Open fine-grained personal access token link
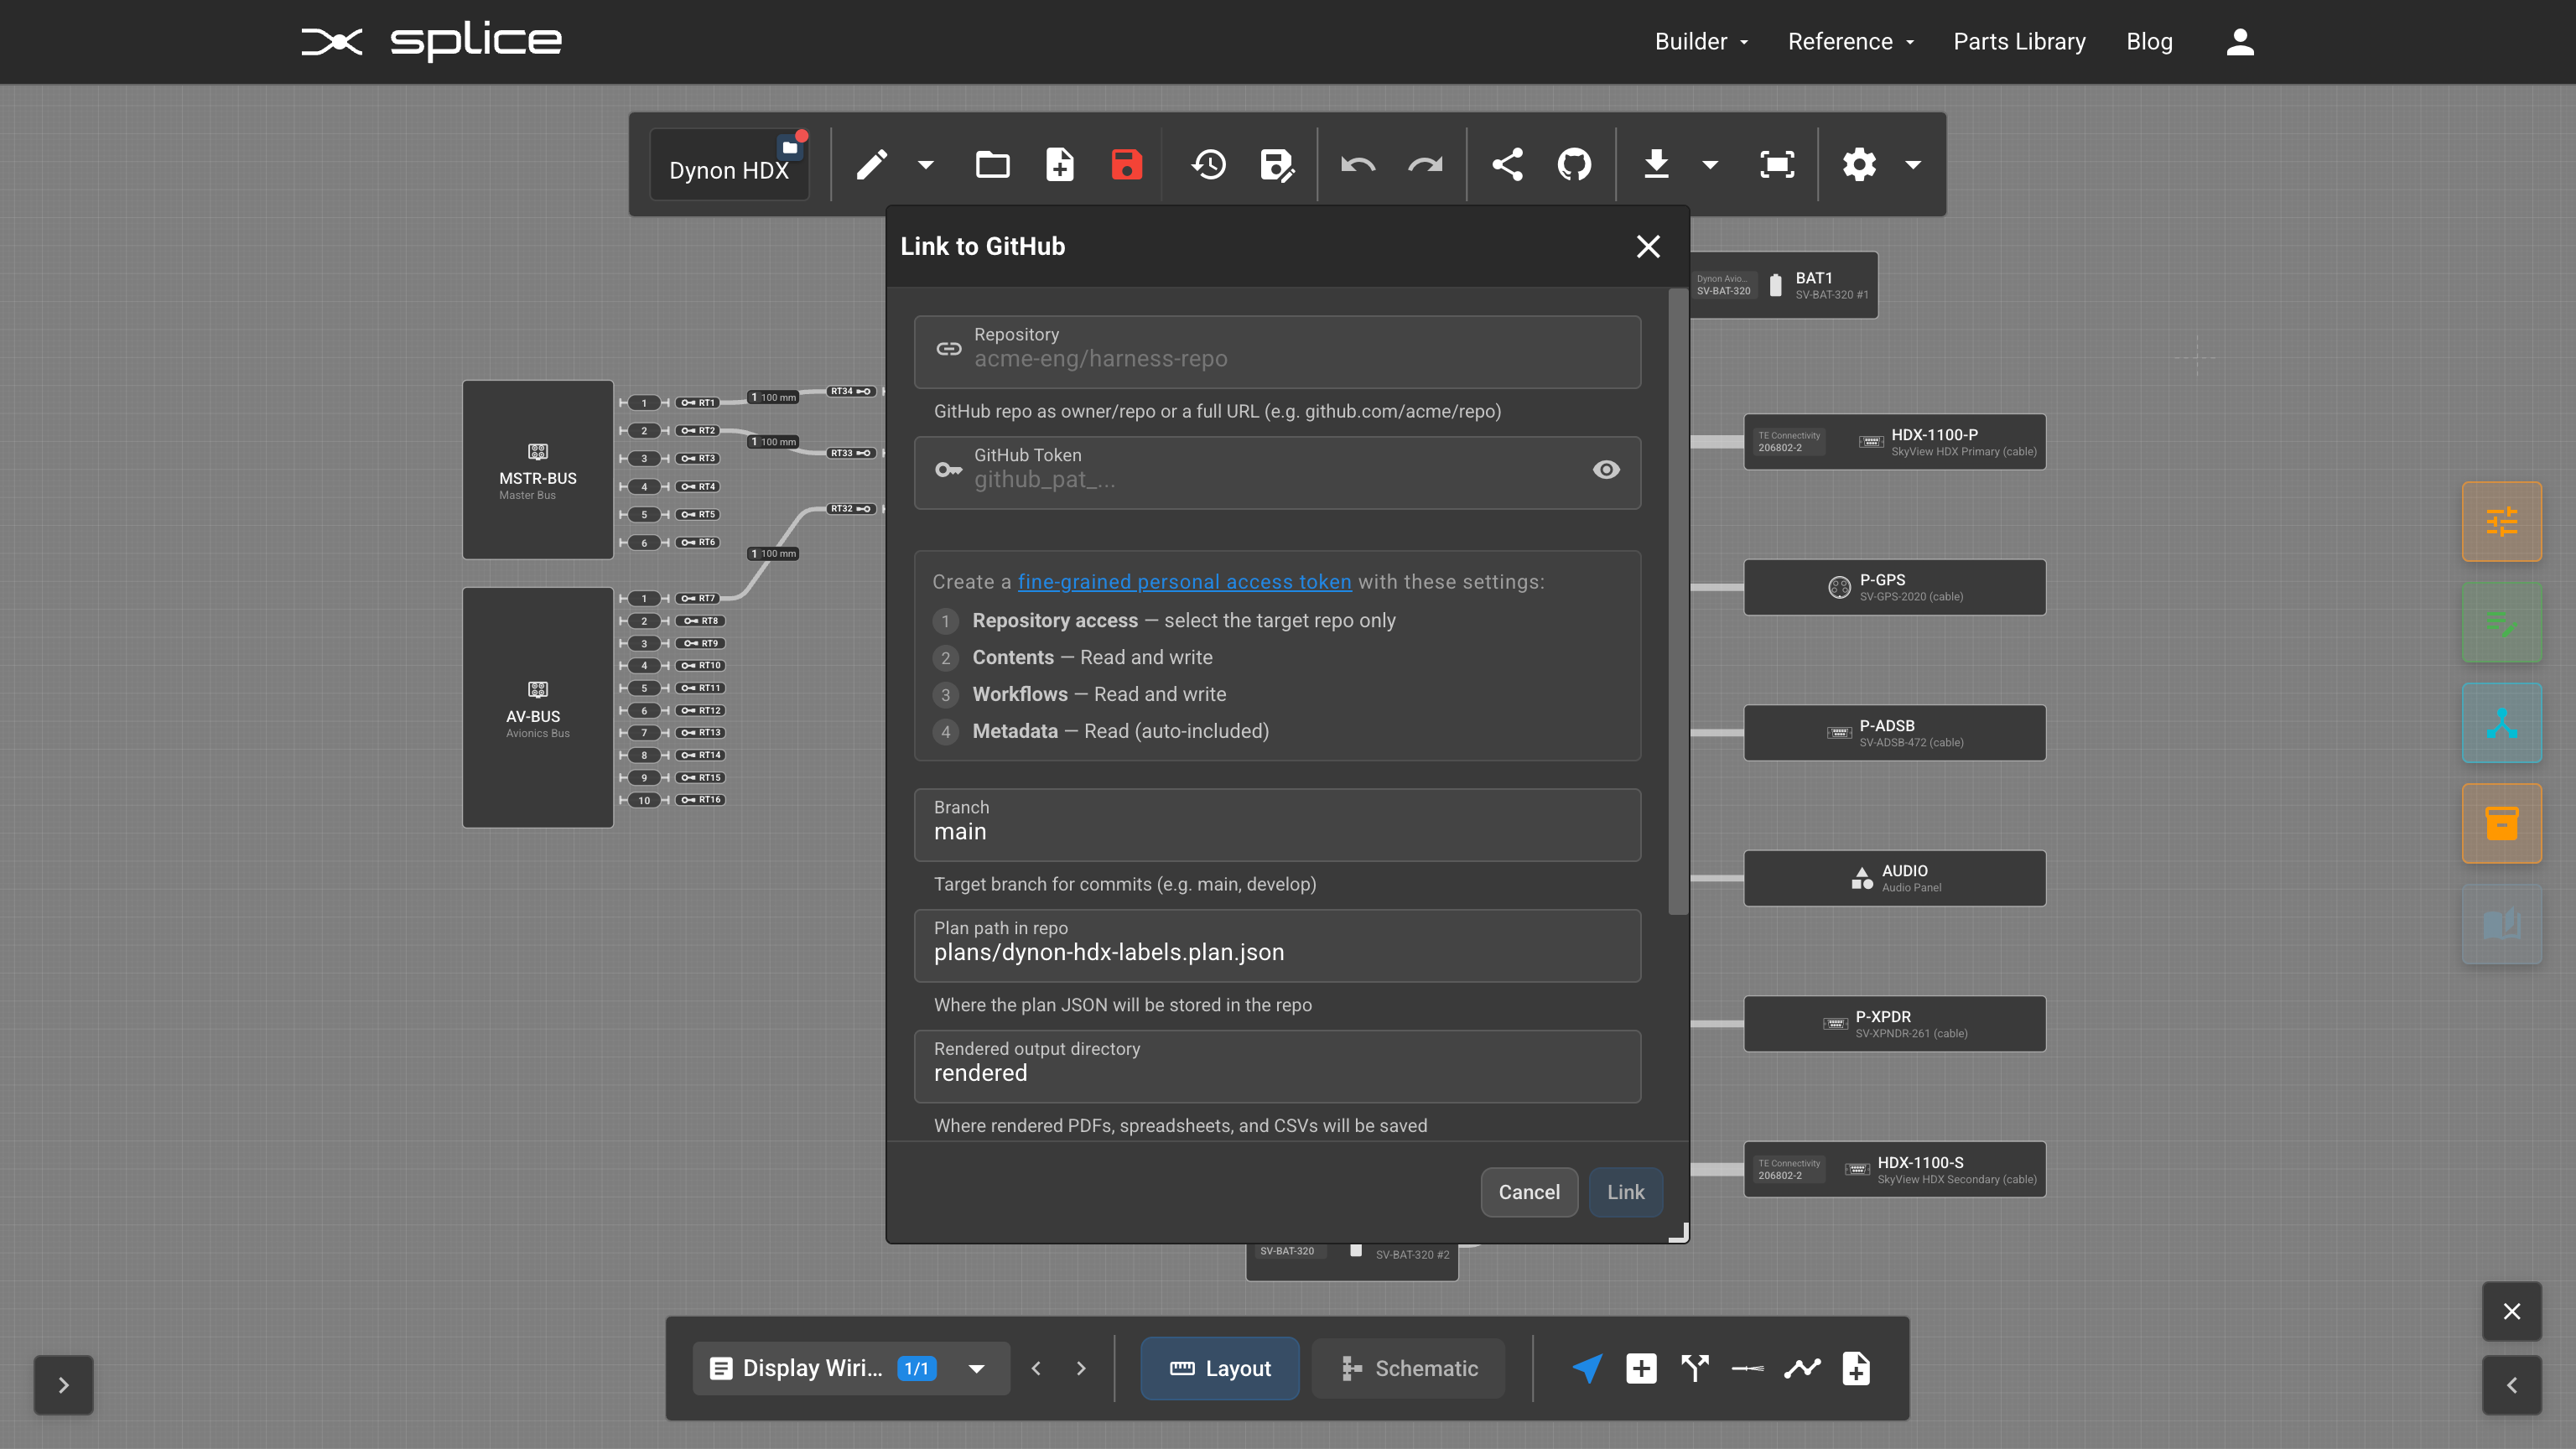 pyautogui.click(x=1184, y=581)
